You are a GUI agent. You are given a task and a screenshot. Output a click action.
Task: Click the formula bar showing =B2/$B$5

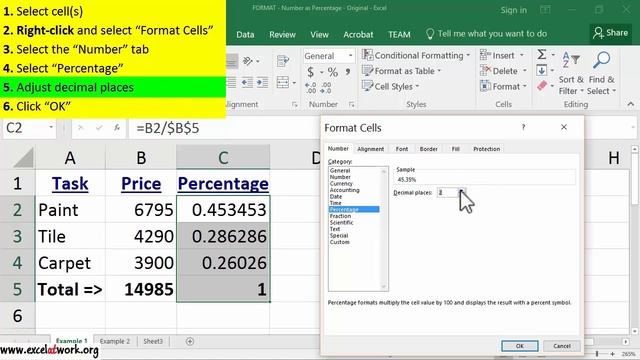coord(224,128)
